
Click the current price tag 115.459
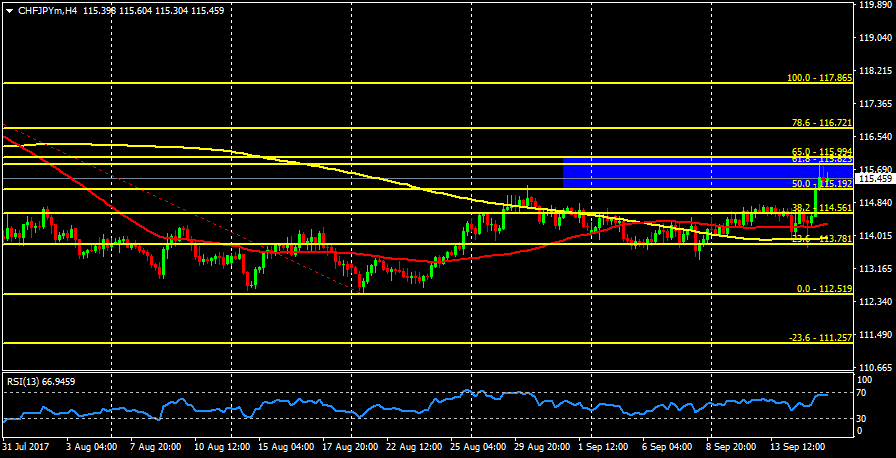(875, 179)
